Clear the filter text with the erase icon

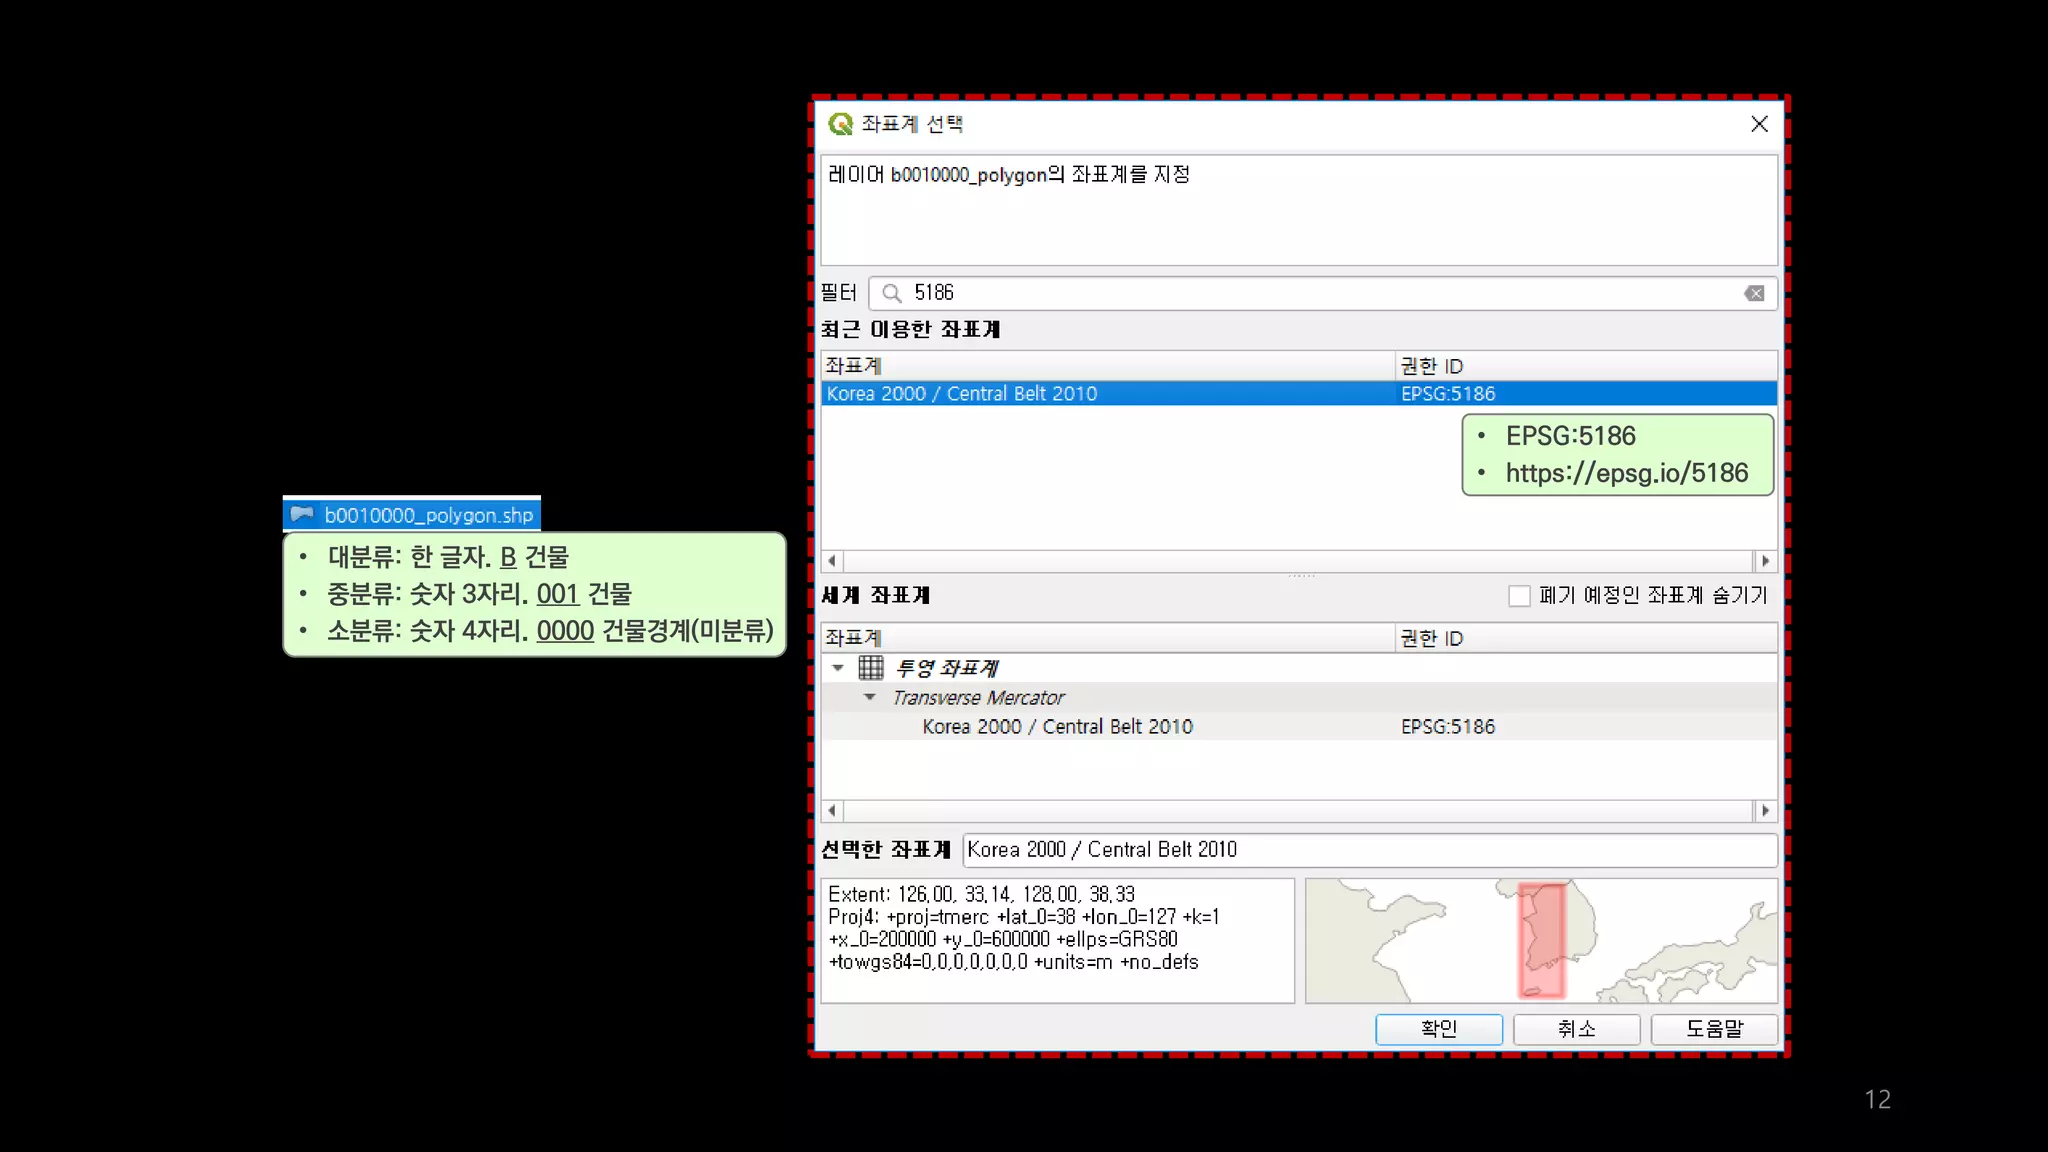coord(1754,293)
